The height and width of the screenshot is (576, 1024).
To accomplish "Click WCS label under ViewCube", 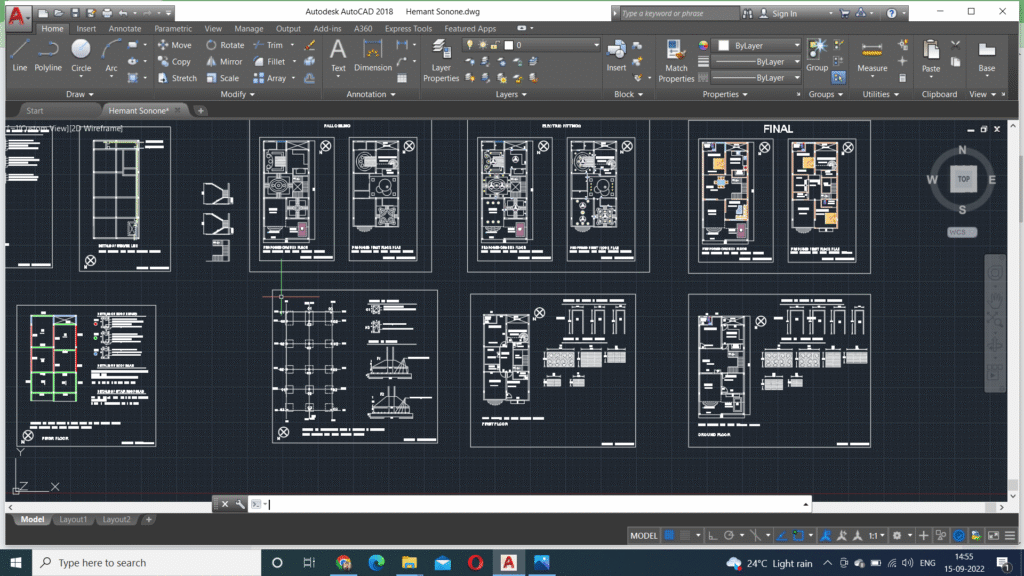I will point(961,232).
